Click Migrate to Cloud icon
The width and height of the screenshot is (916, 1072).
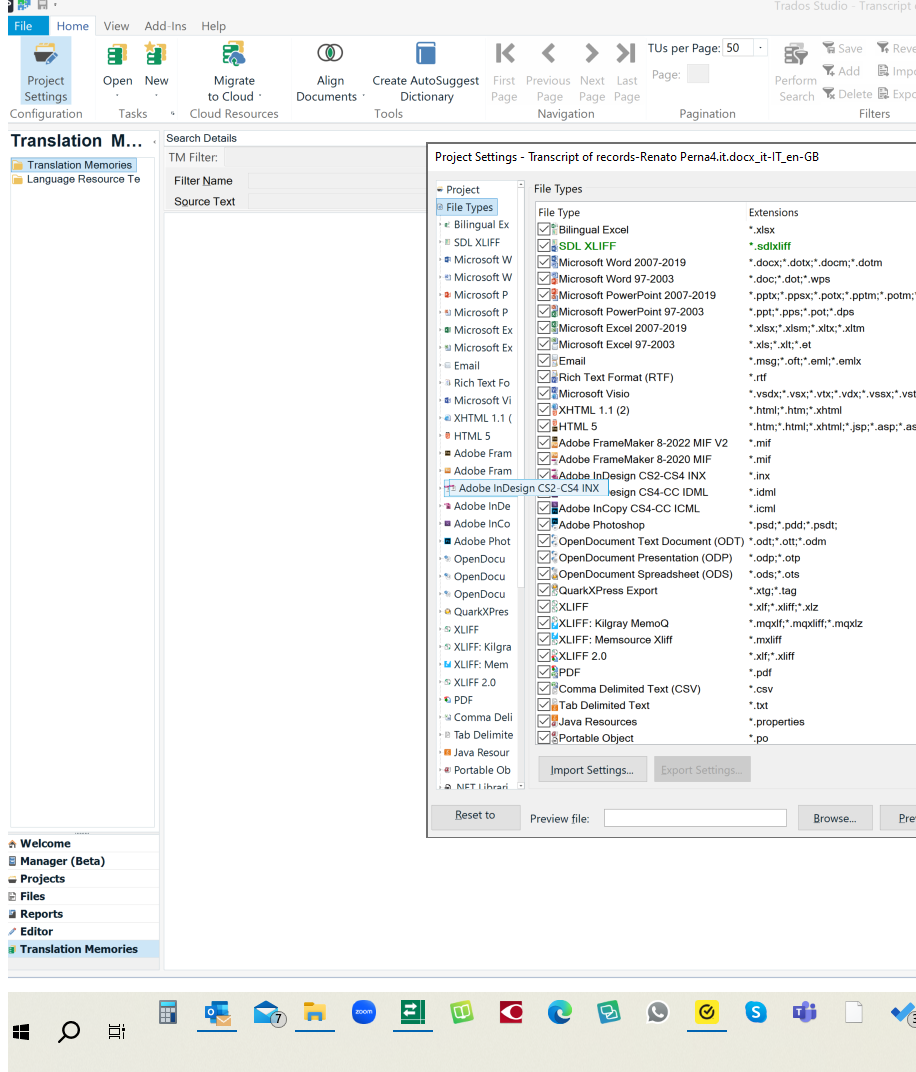[x=234, y=55]
